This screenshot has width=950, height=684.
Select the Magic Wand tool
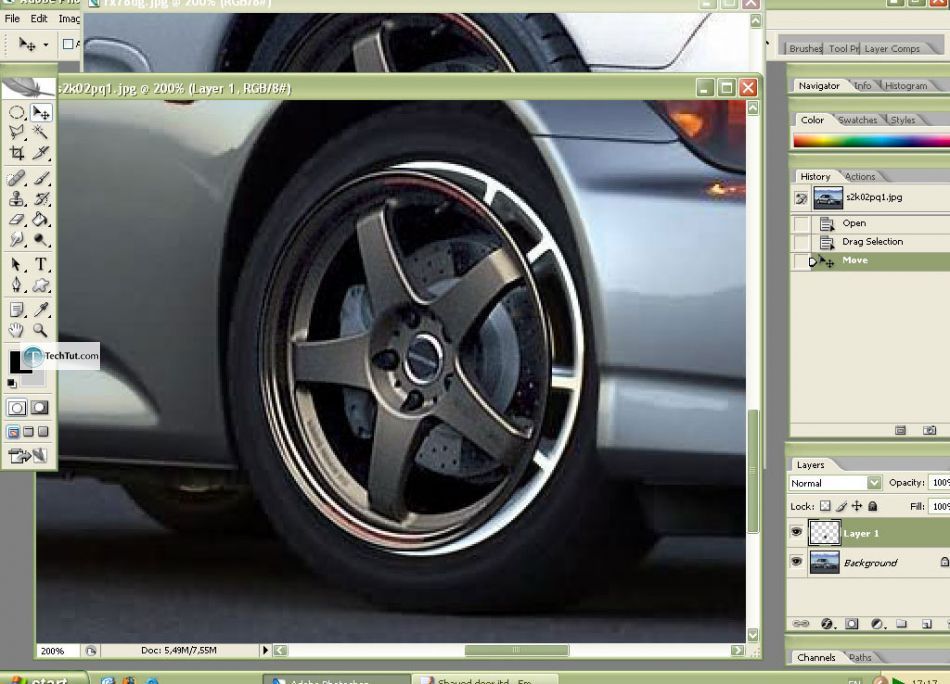41,132
